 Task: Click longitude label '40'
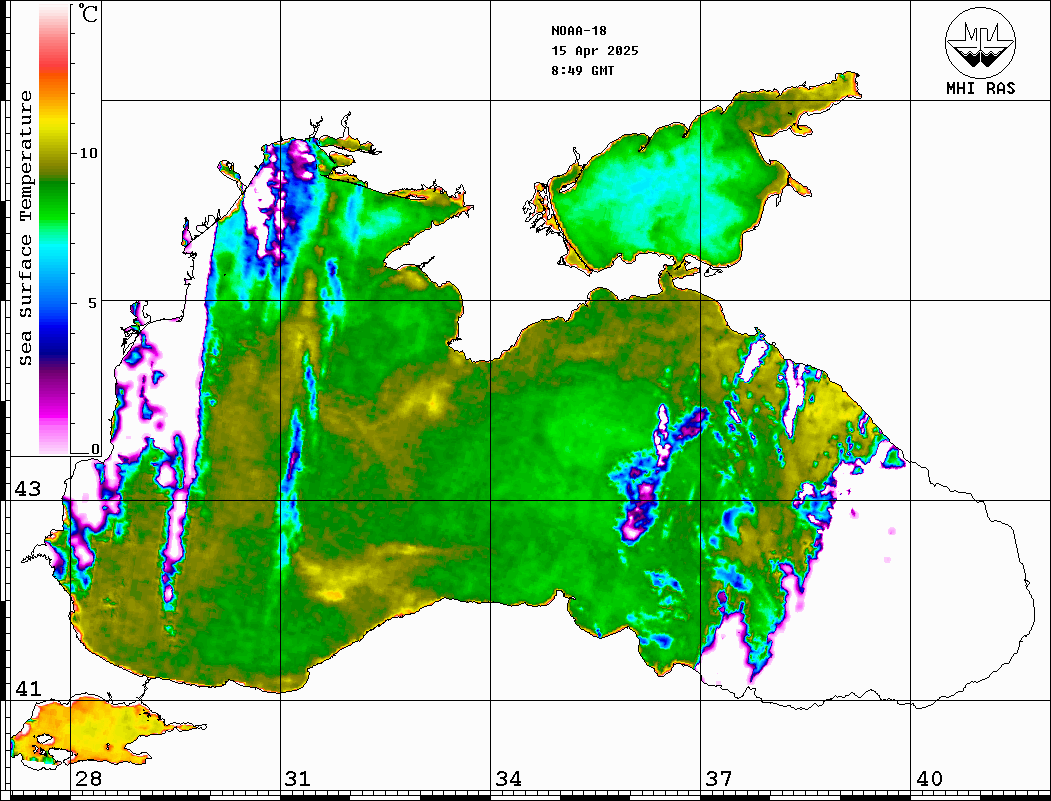pos(929,779)
